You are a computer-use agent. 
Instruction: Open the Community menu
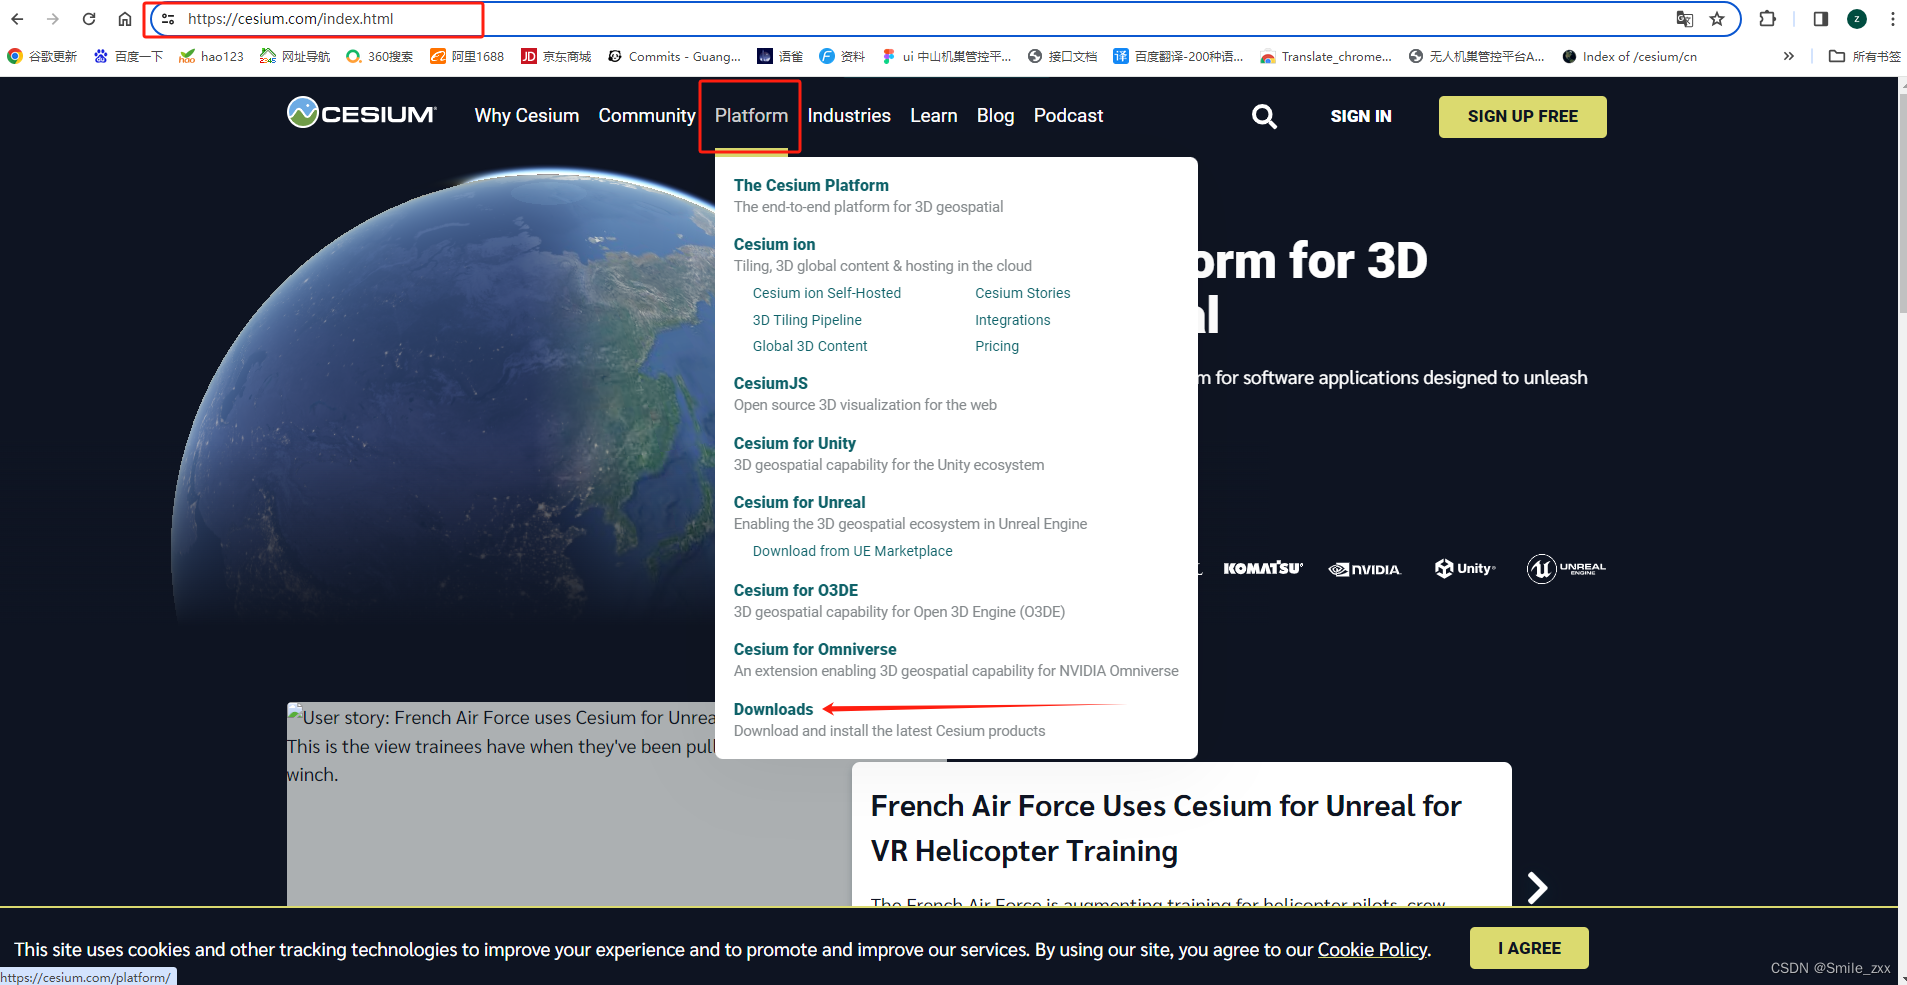point(647,116)
